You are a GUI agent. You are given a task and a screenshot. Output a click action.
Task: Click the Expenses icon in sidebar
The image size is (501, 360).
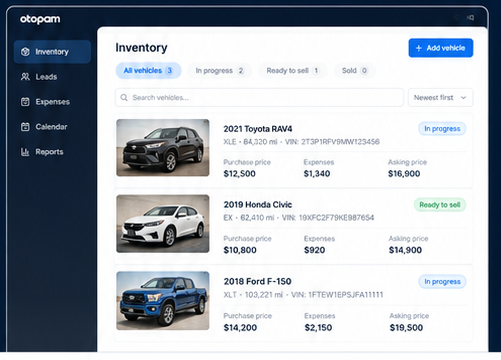pyautogui.click(x=25, y=102)
